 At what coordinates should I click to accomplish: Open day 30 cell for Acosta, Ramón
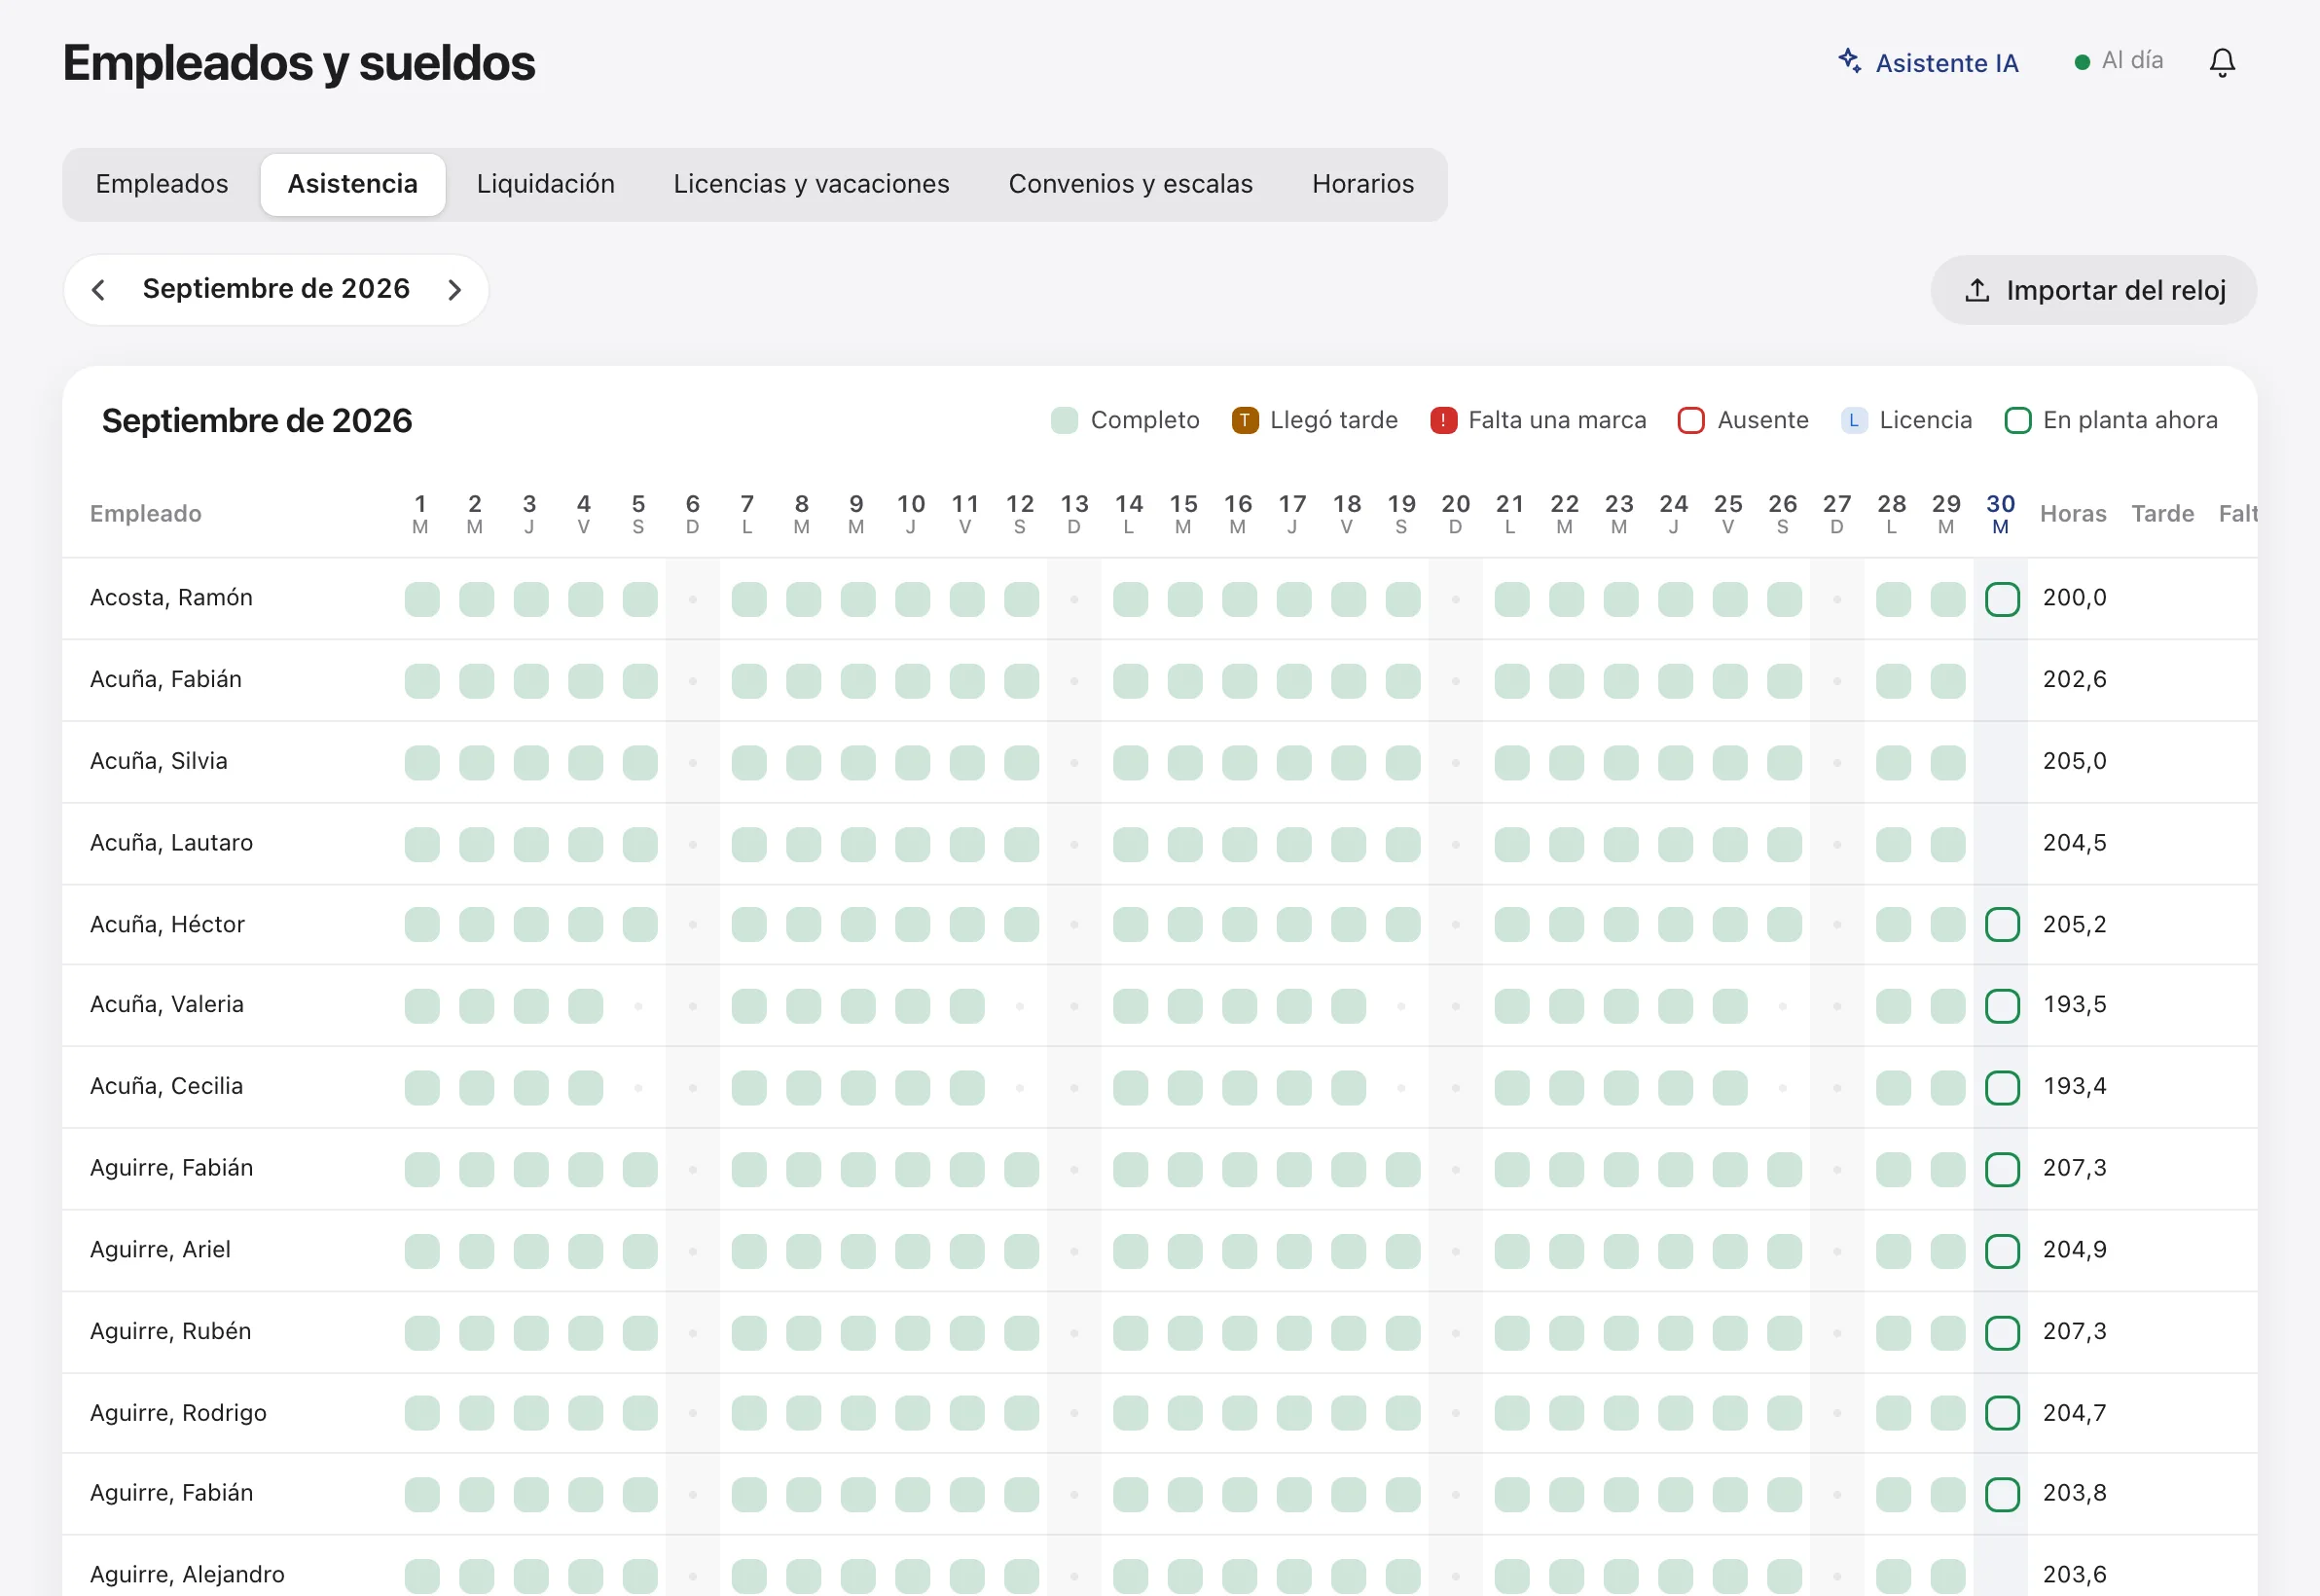2002,600
